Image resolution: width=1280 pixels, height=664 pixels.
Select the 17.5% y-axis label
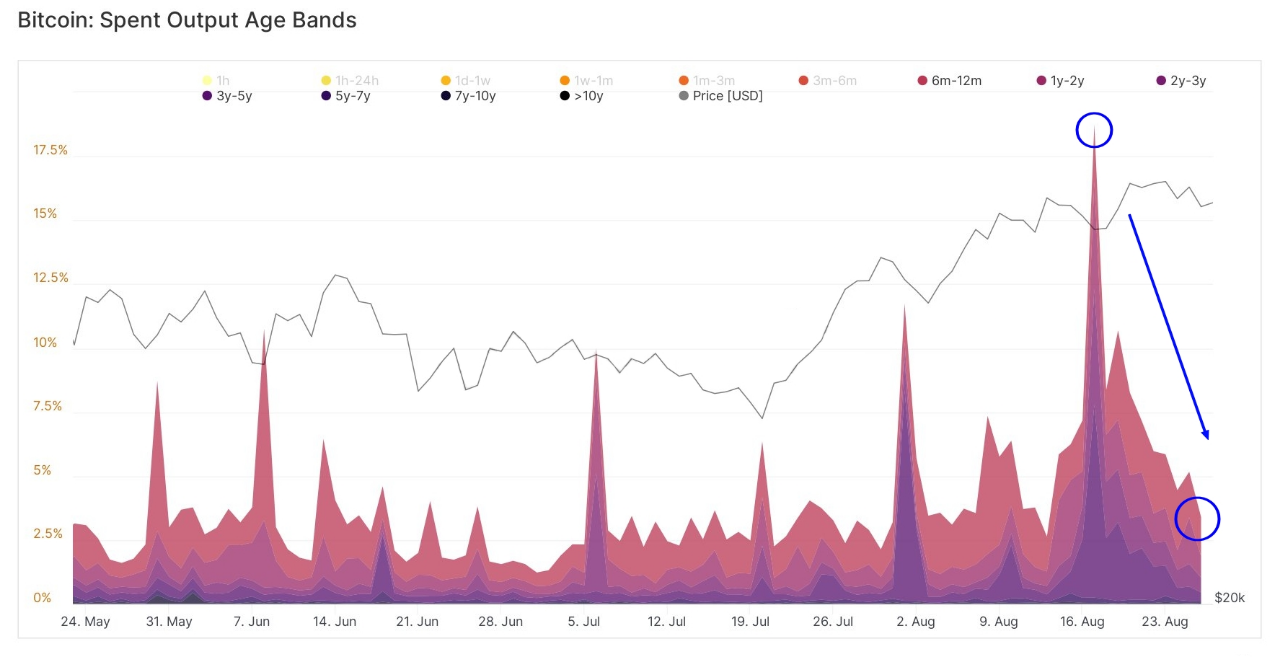(x=51, y=150)
